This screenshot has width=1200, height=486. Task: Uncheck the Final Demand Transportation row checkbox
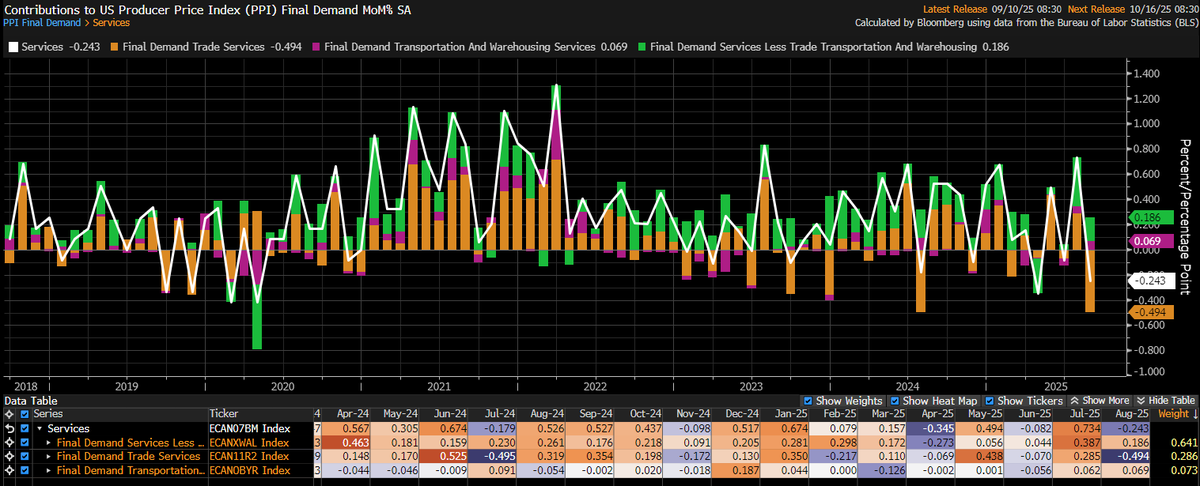[25, 470]
